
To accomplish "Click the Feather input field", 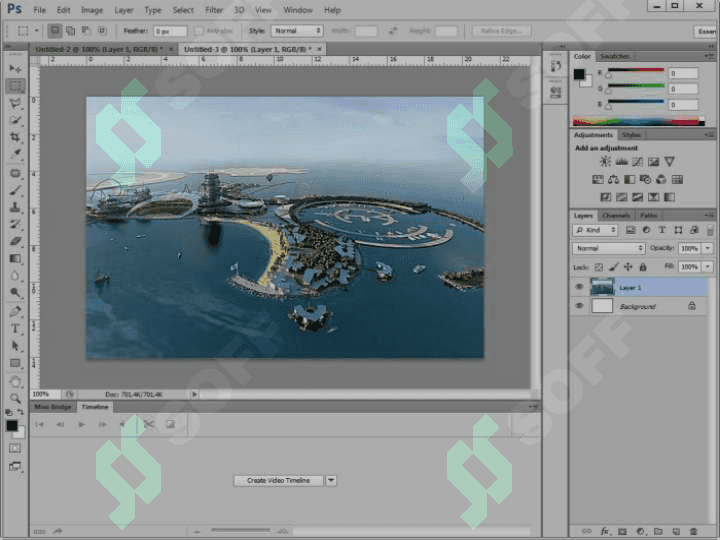I will (170, 31).
